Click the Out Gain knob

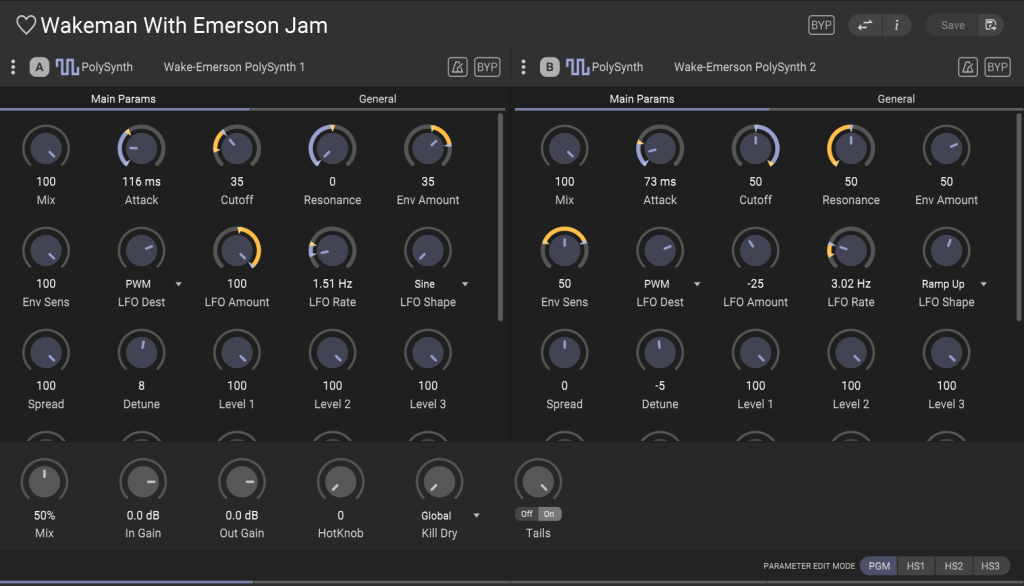click(242, 482)
